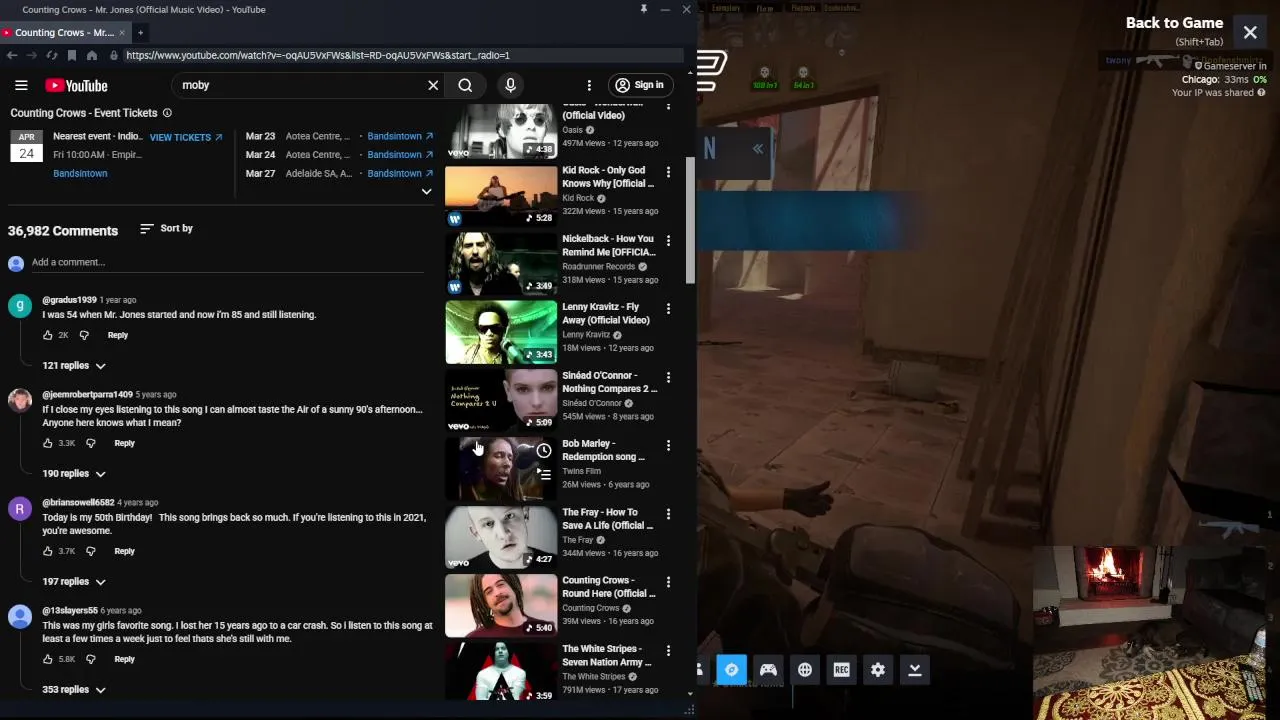
Task: Click Back to Game in Steam overlay
Action: (1174, 23)
